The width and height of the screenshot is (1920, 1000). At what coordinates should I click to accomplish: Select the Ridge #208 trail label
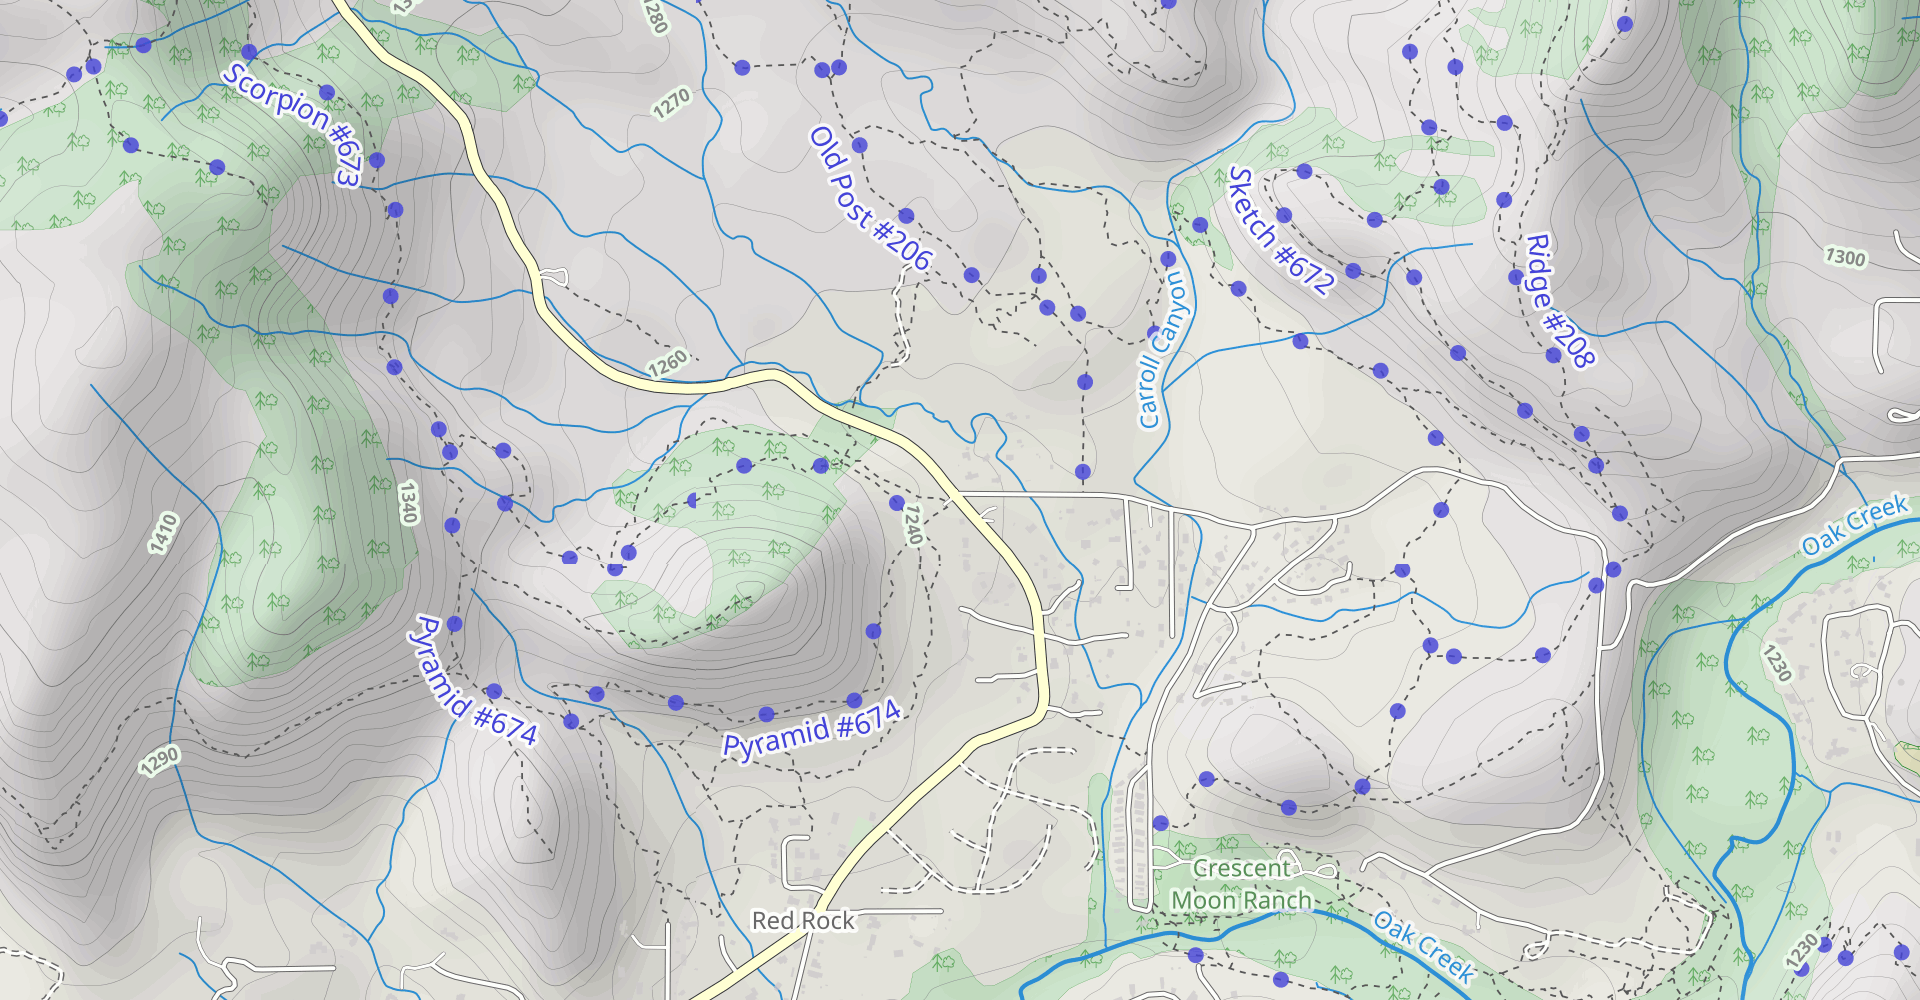(x=1558, y=300)
